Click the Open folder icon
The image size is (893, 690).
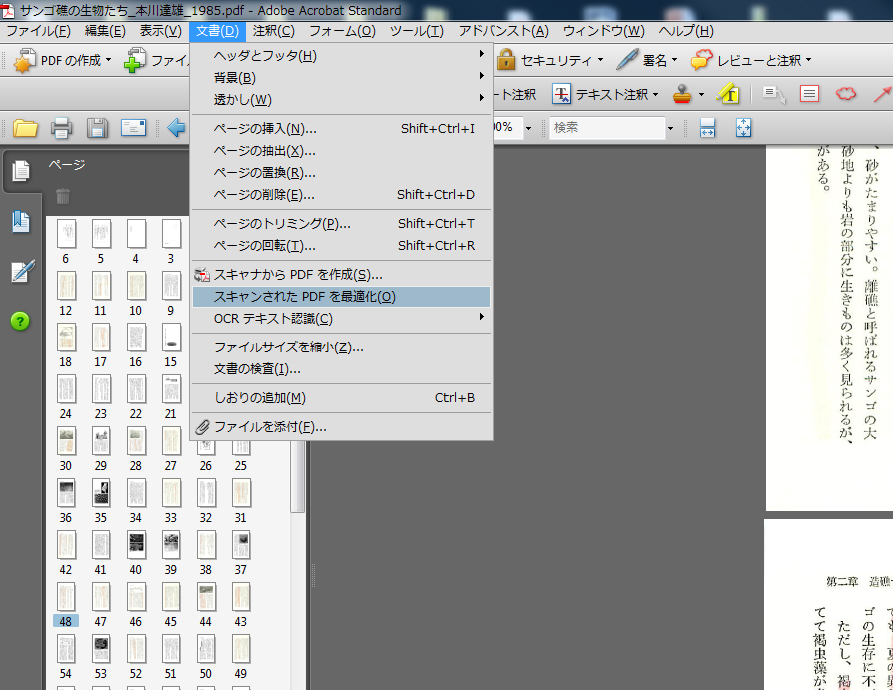coord(25,128)
